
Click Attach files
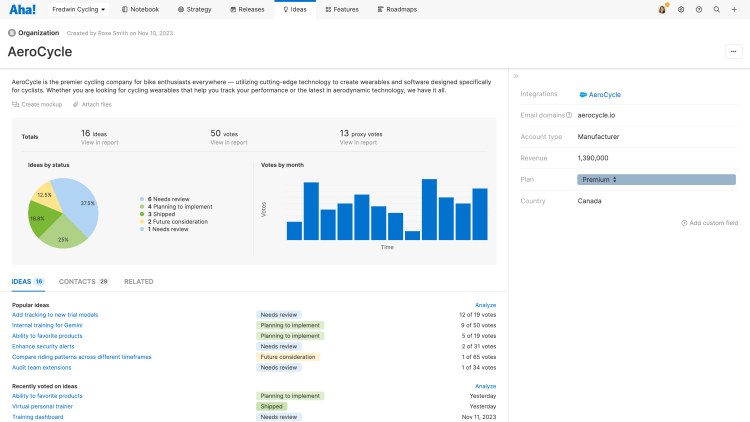coord(92,104)
